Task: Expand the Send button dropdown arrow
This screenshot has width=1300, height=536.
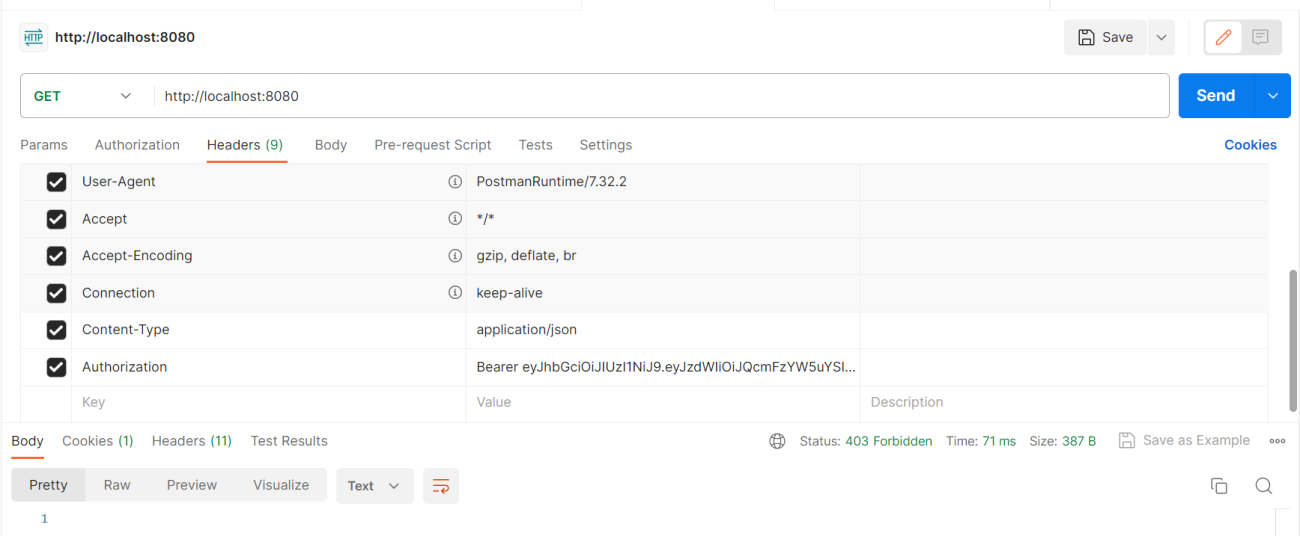Action: (x=1272, y=96)
